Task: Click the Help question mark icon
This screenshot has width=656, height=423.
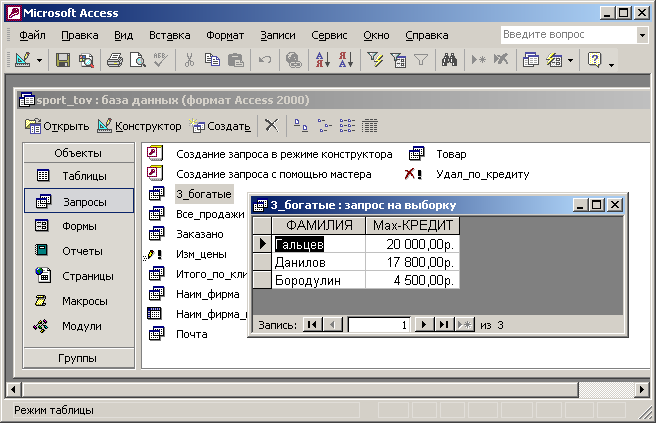Action: [594, 60]
